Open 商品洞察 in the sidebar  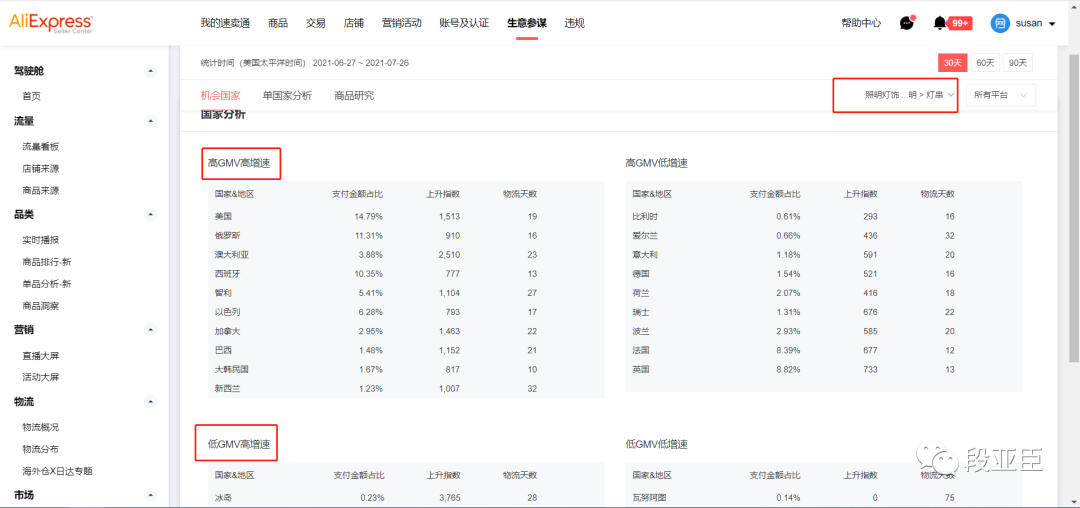pos(41,306)
